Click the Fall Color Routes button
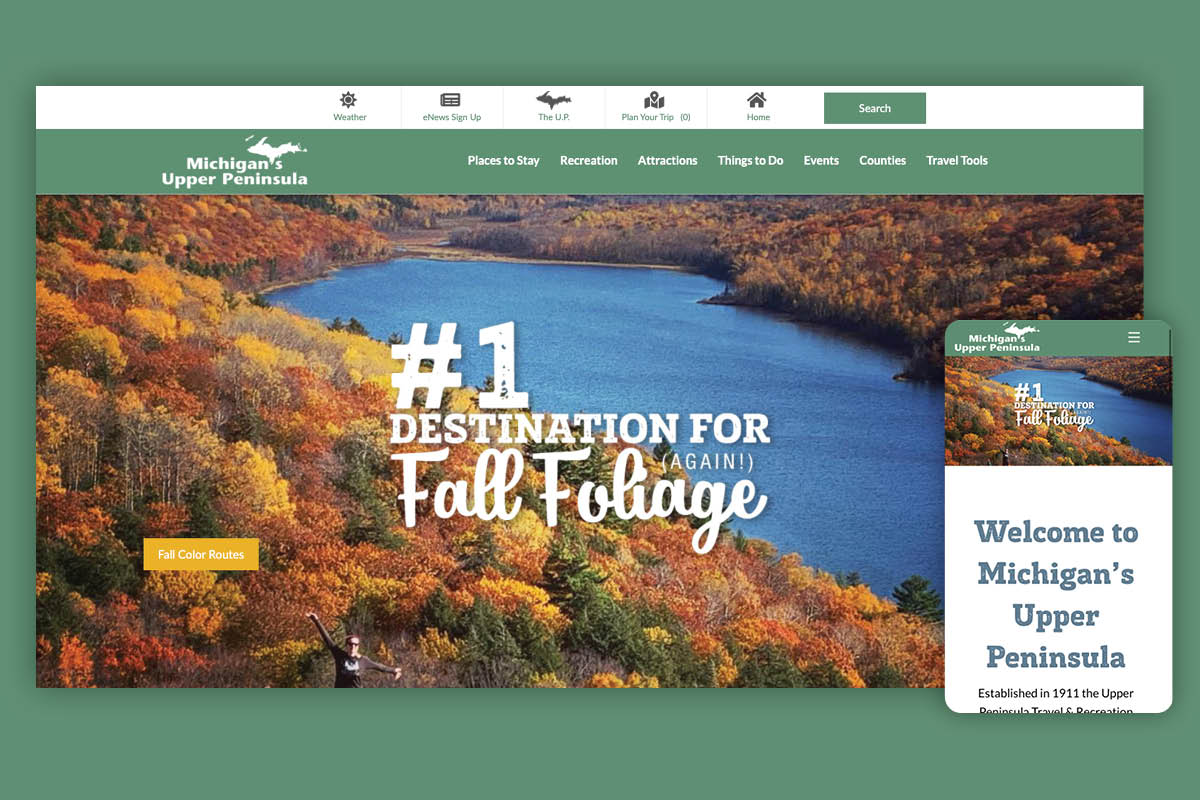 [x=201, y=555]
